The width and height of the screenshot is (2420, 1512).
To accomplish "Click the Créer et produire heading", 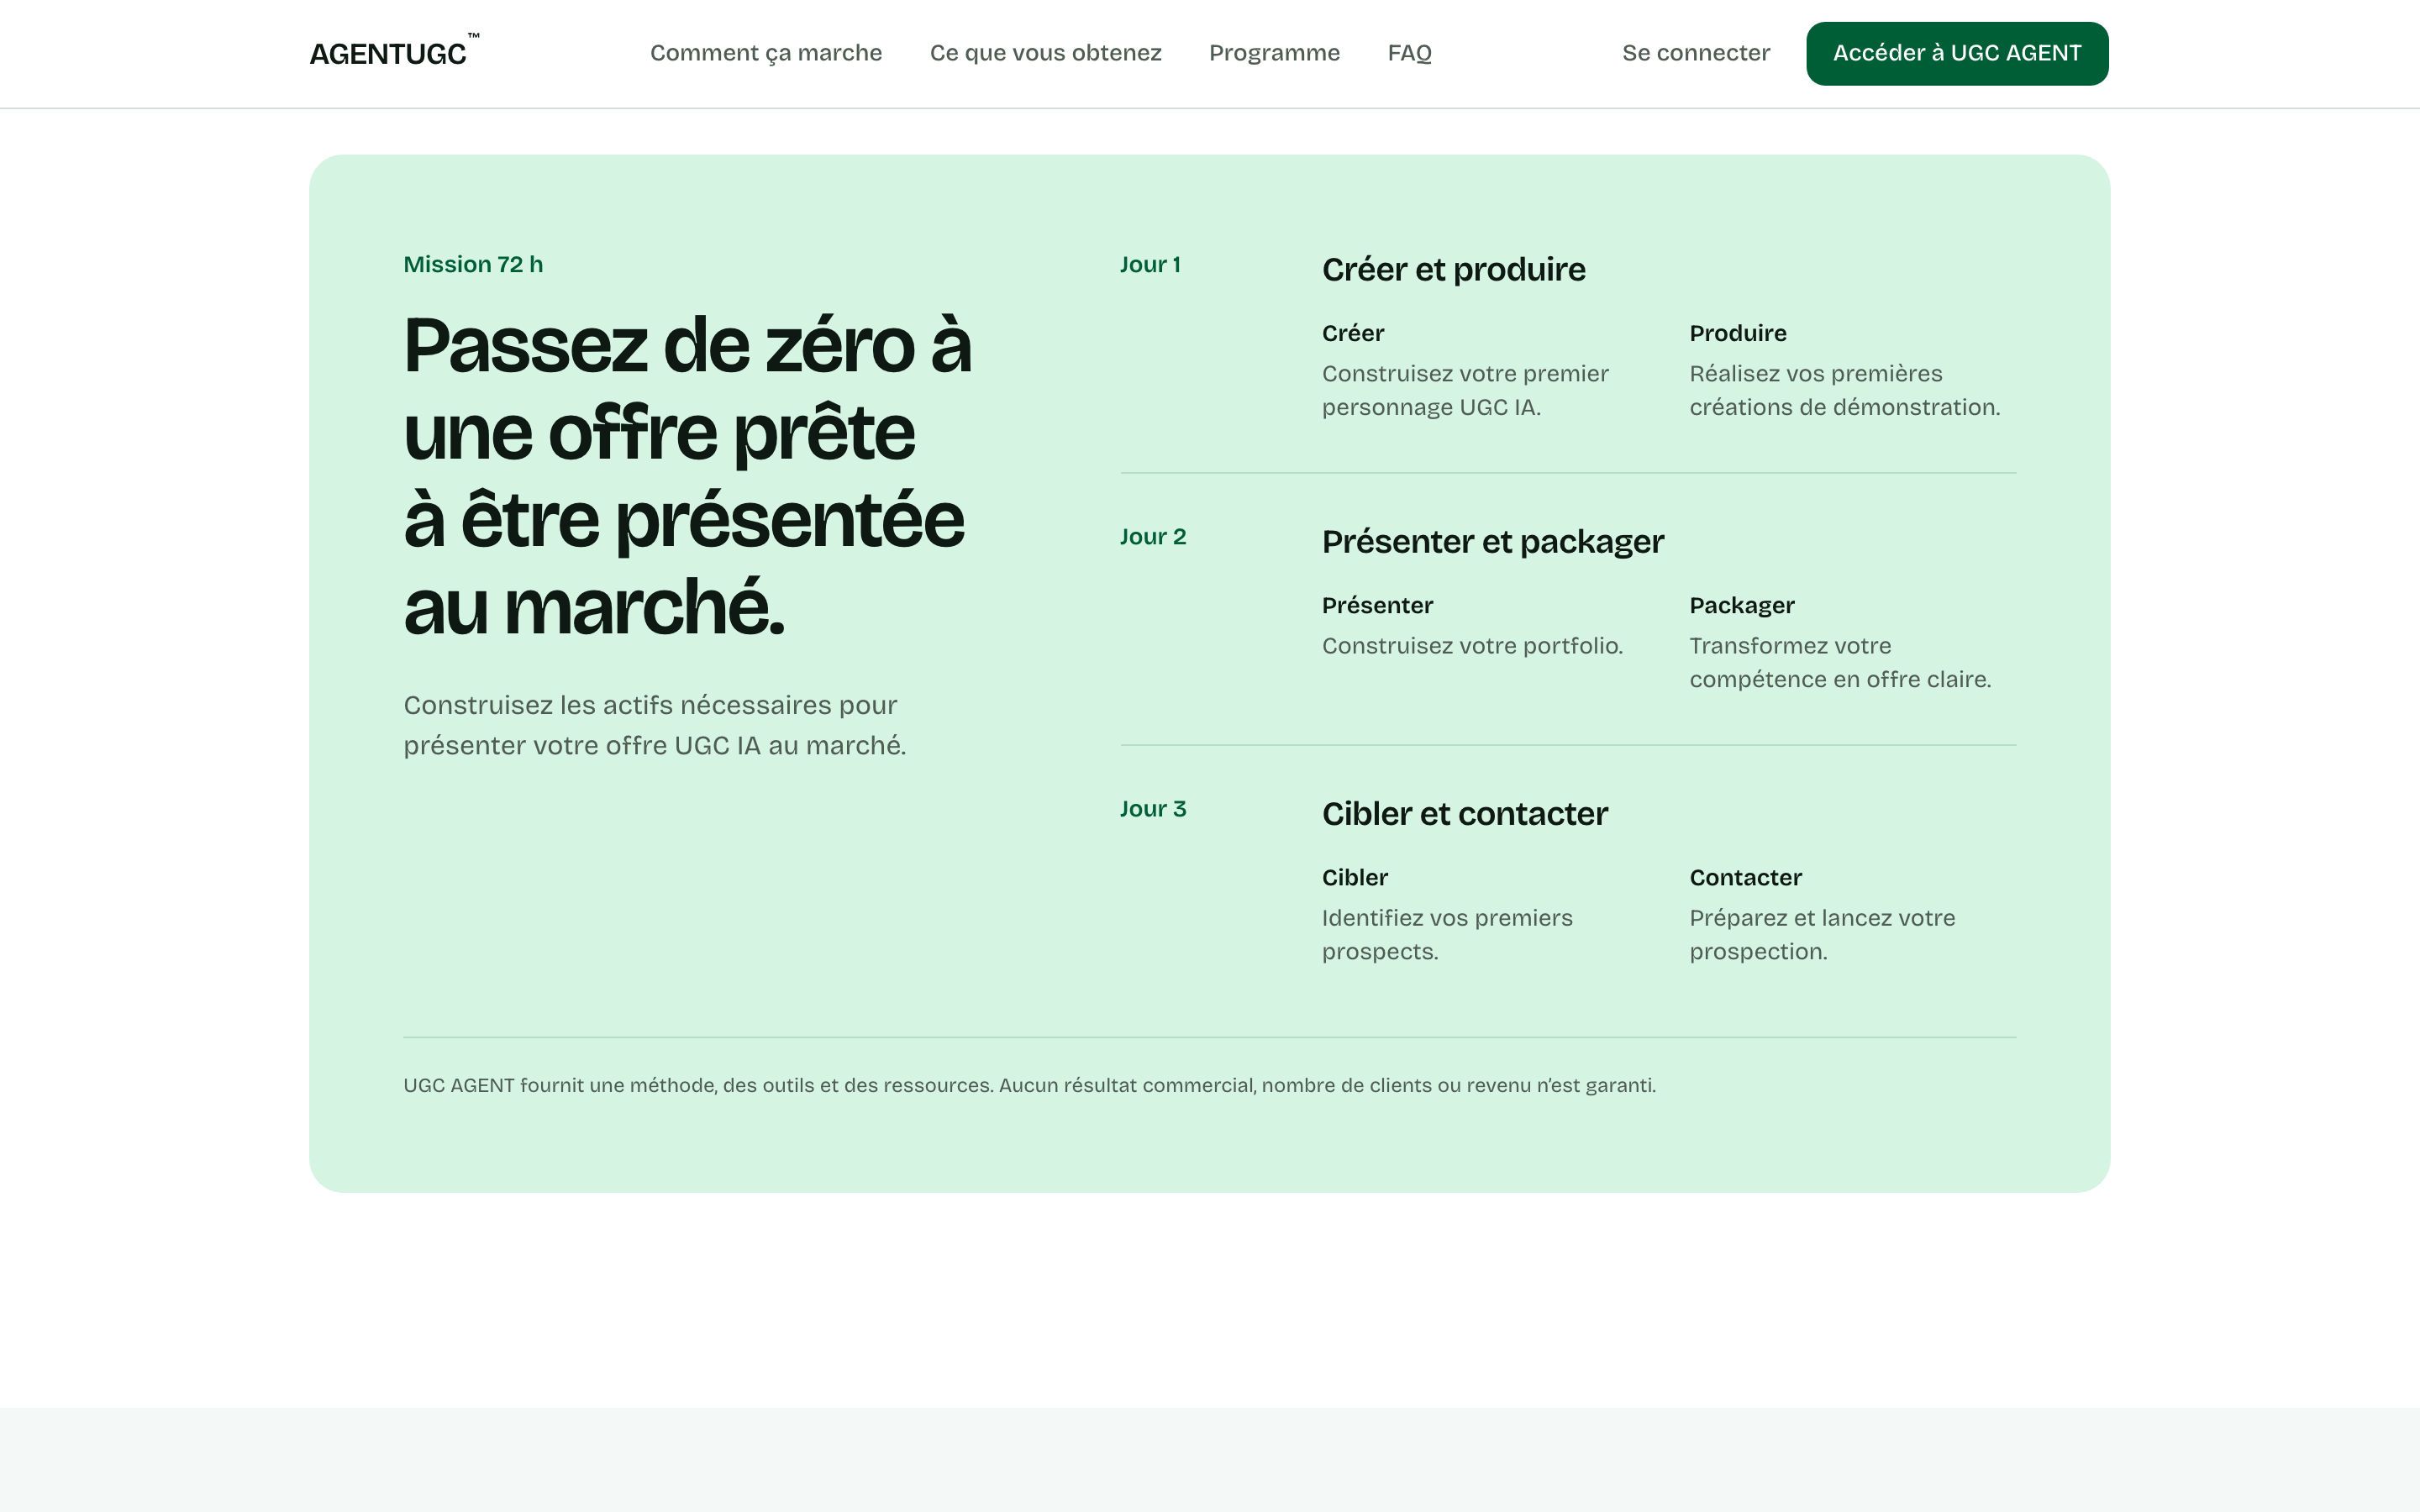I will pos(1453,269).
